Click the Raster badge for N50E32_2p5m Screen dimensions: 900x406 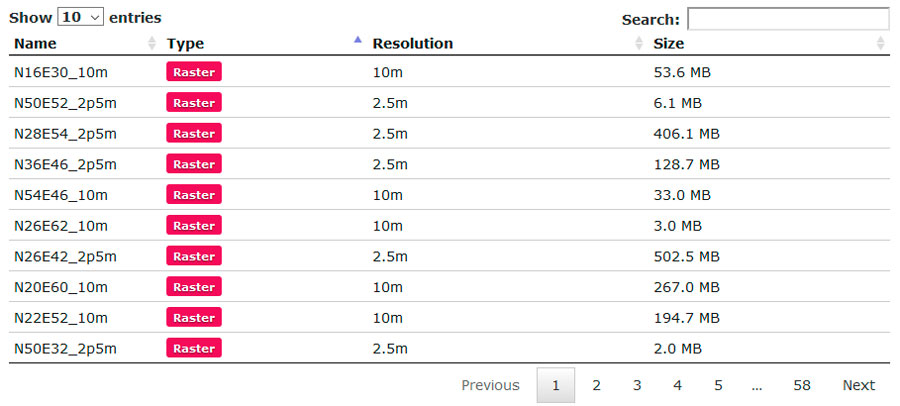[194, 348]
